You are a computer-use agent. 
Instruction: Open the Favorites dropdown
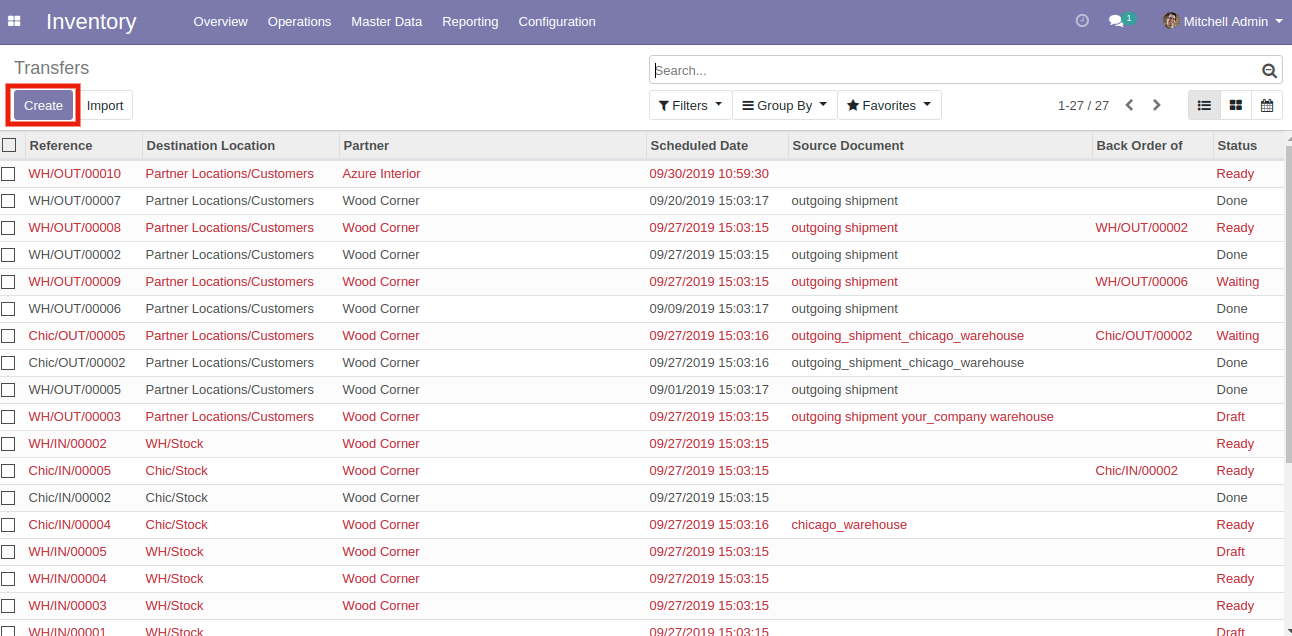tap(889, 105)
